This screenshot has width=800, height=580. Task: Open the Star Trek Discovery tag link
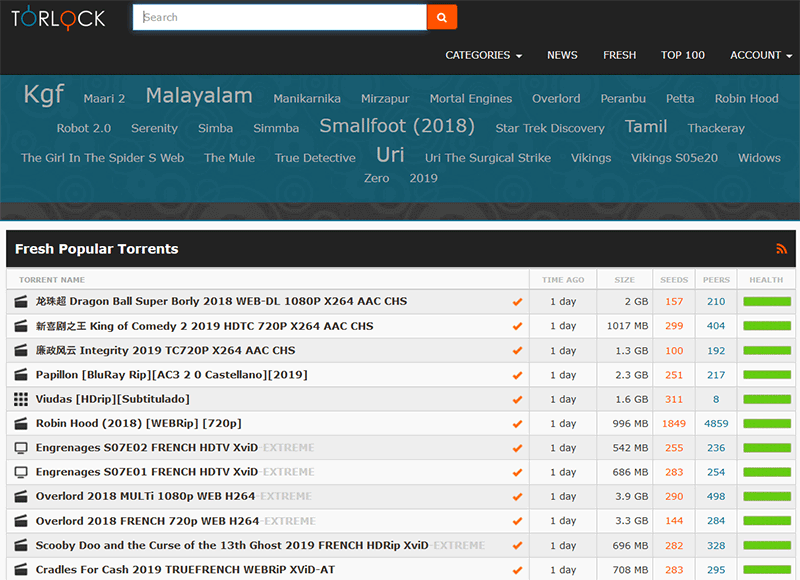[x=550, y=128]
